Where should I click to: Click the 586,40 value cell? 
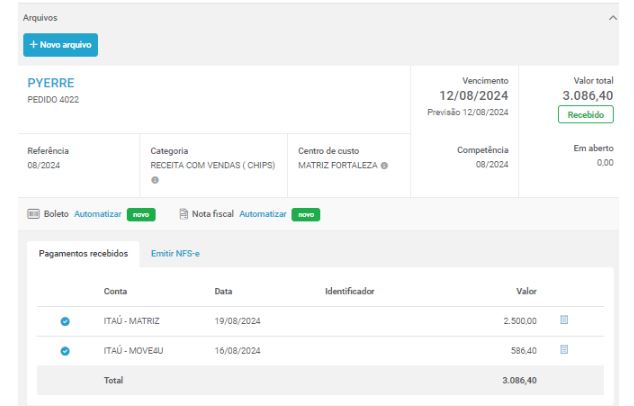point(524,351)
